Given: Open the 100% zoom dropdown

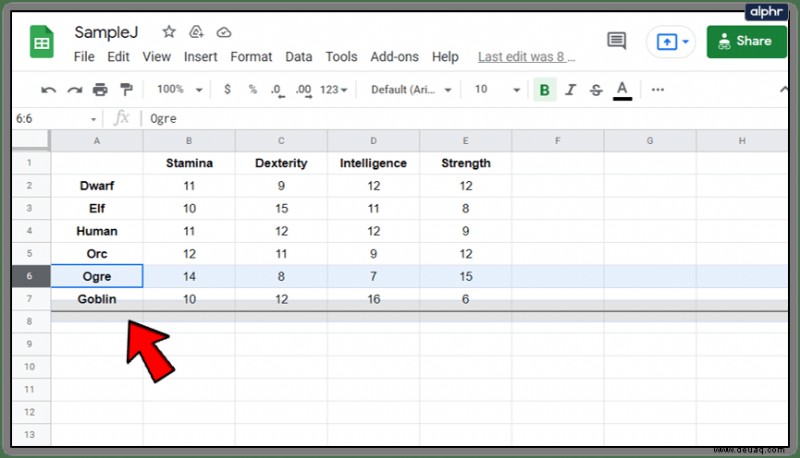Looking at the screenshot, I should pyautogui.click(x=180, y=90).
